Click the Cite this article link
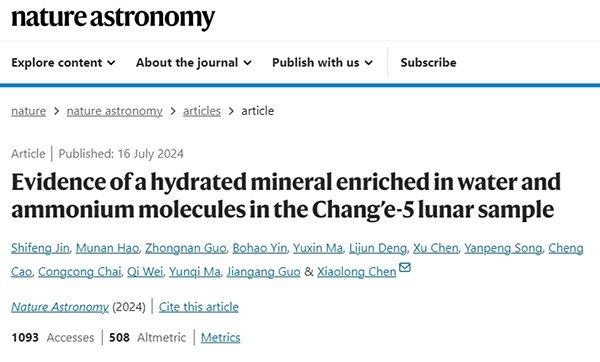The width and height of the screenshot is (600, 362). coord(199,307)
